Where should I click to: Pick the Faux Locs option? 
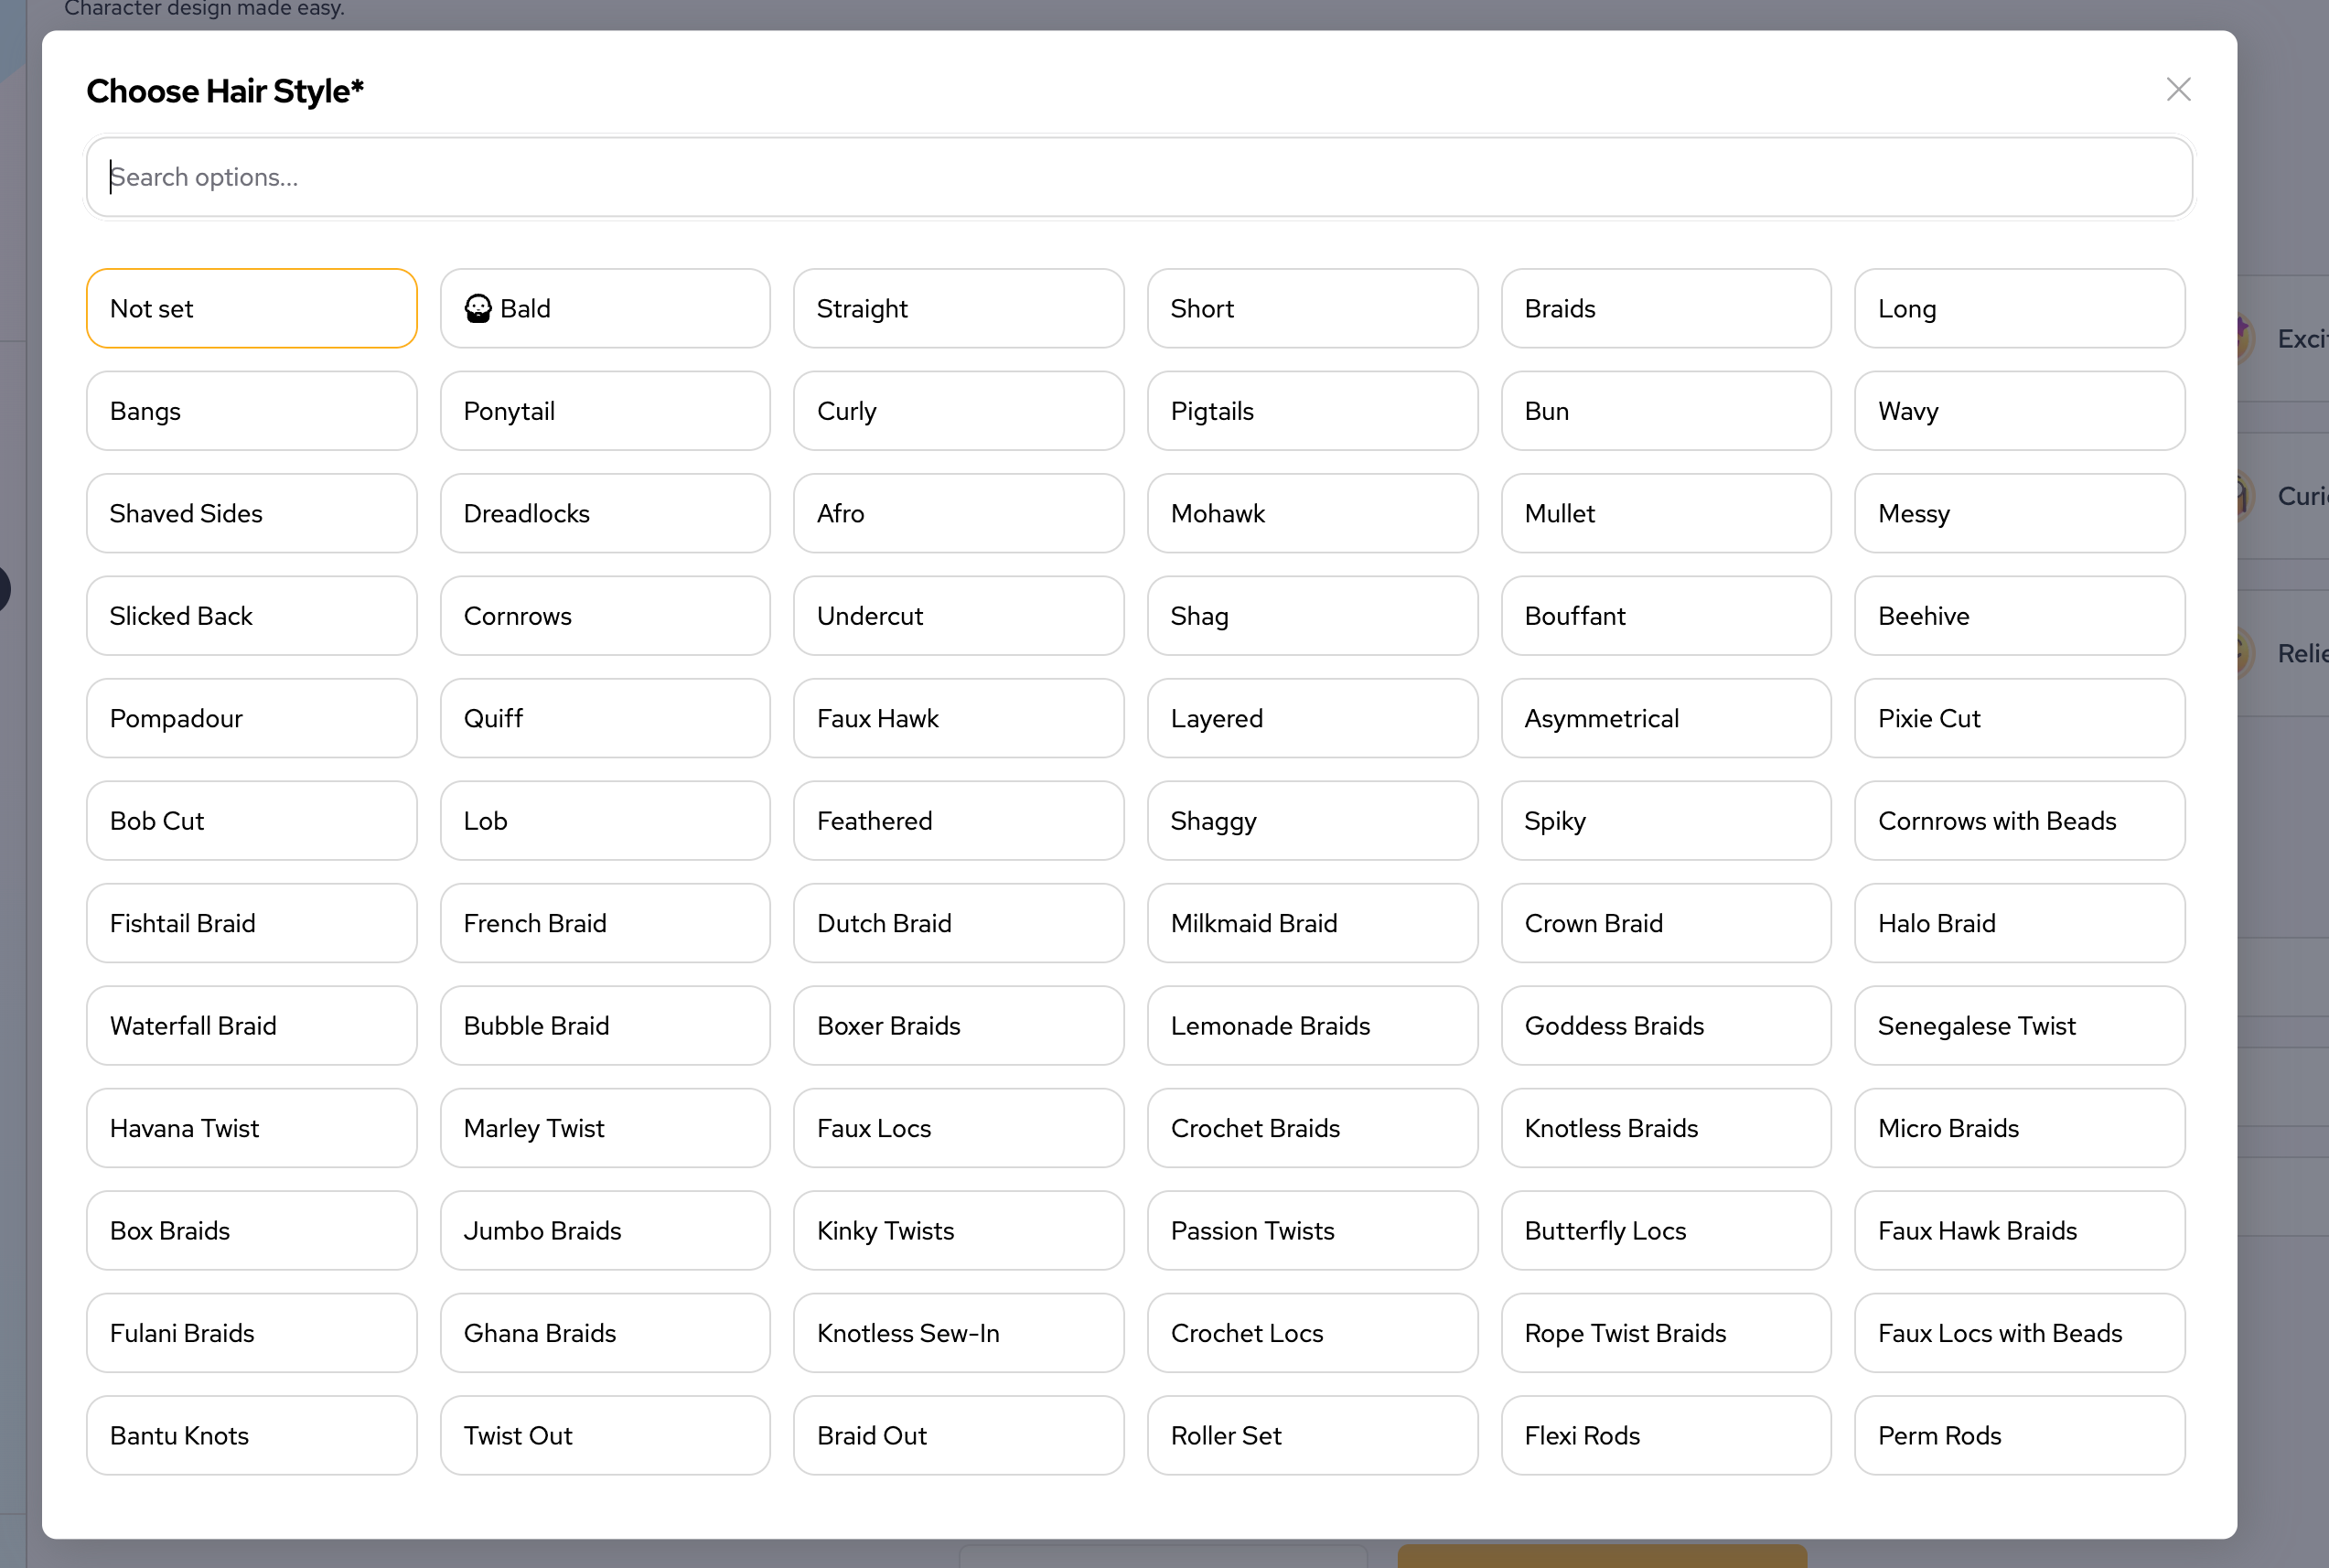pyautogui.click(x=957, y=1128)
